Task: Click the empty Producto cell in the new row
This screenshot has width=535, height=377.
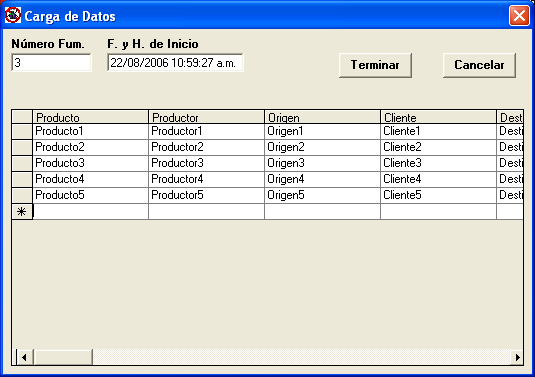Action: point(90,212)
